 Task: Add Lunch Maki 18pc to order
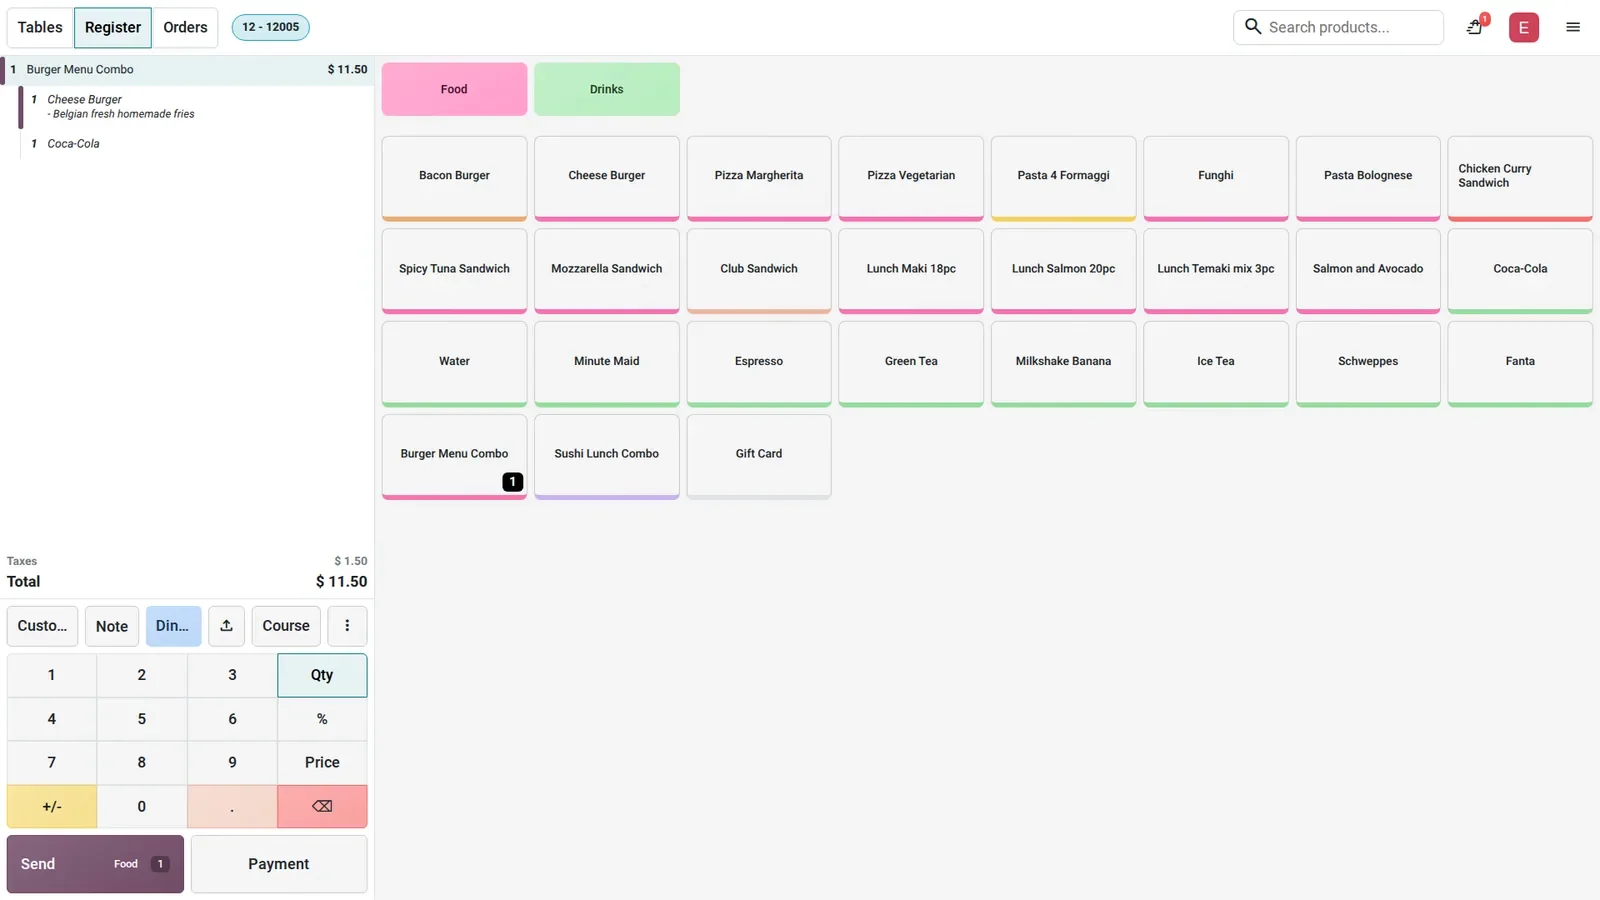coord(911,271)
